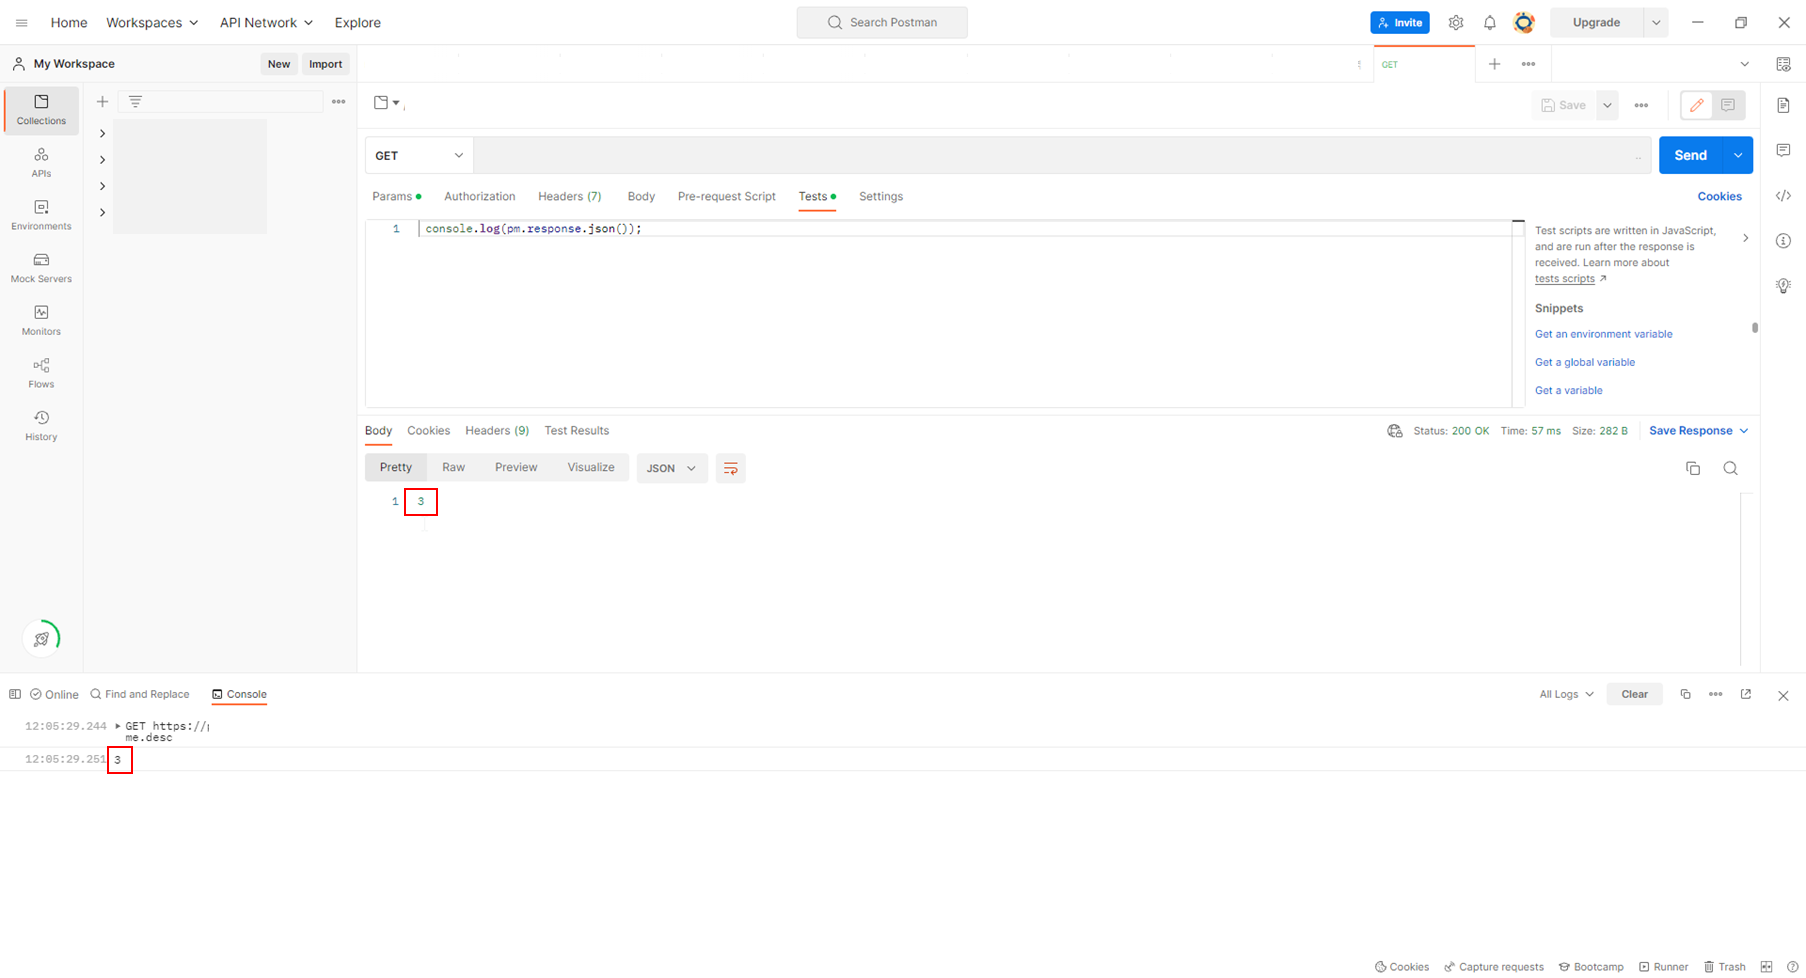
Task: Open the user avatar menu
Action: pyautogui.click(x=1524, y=22)
